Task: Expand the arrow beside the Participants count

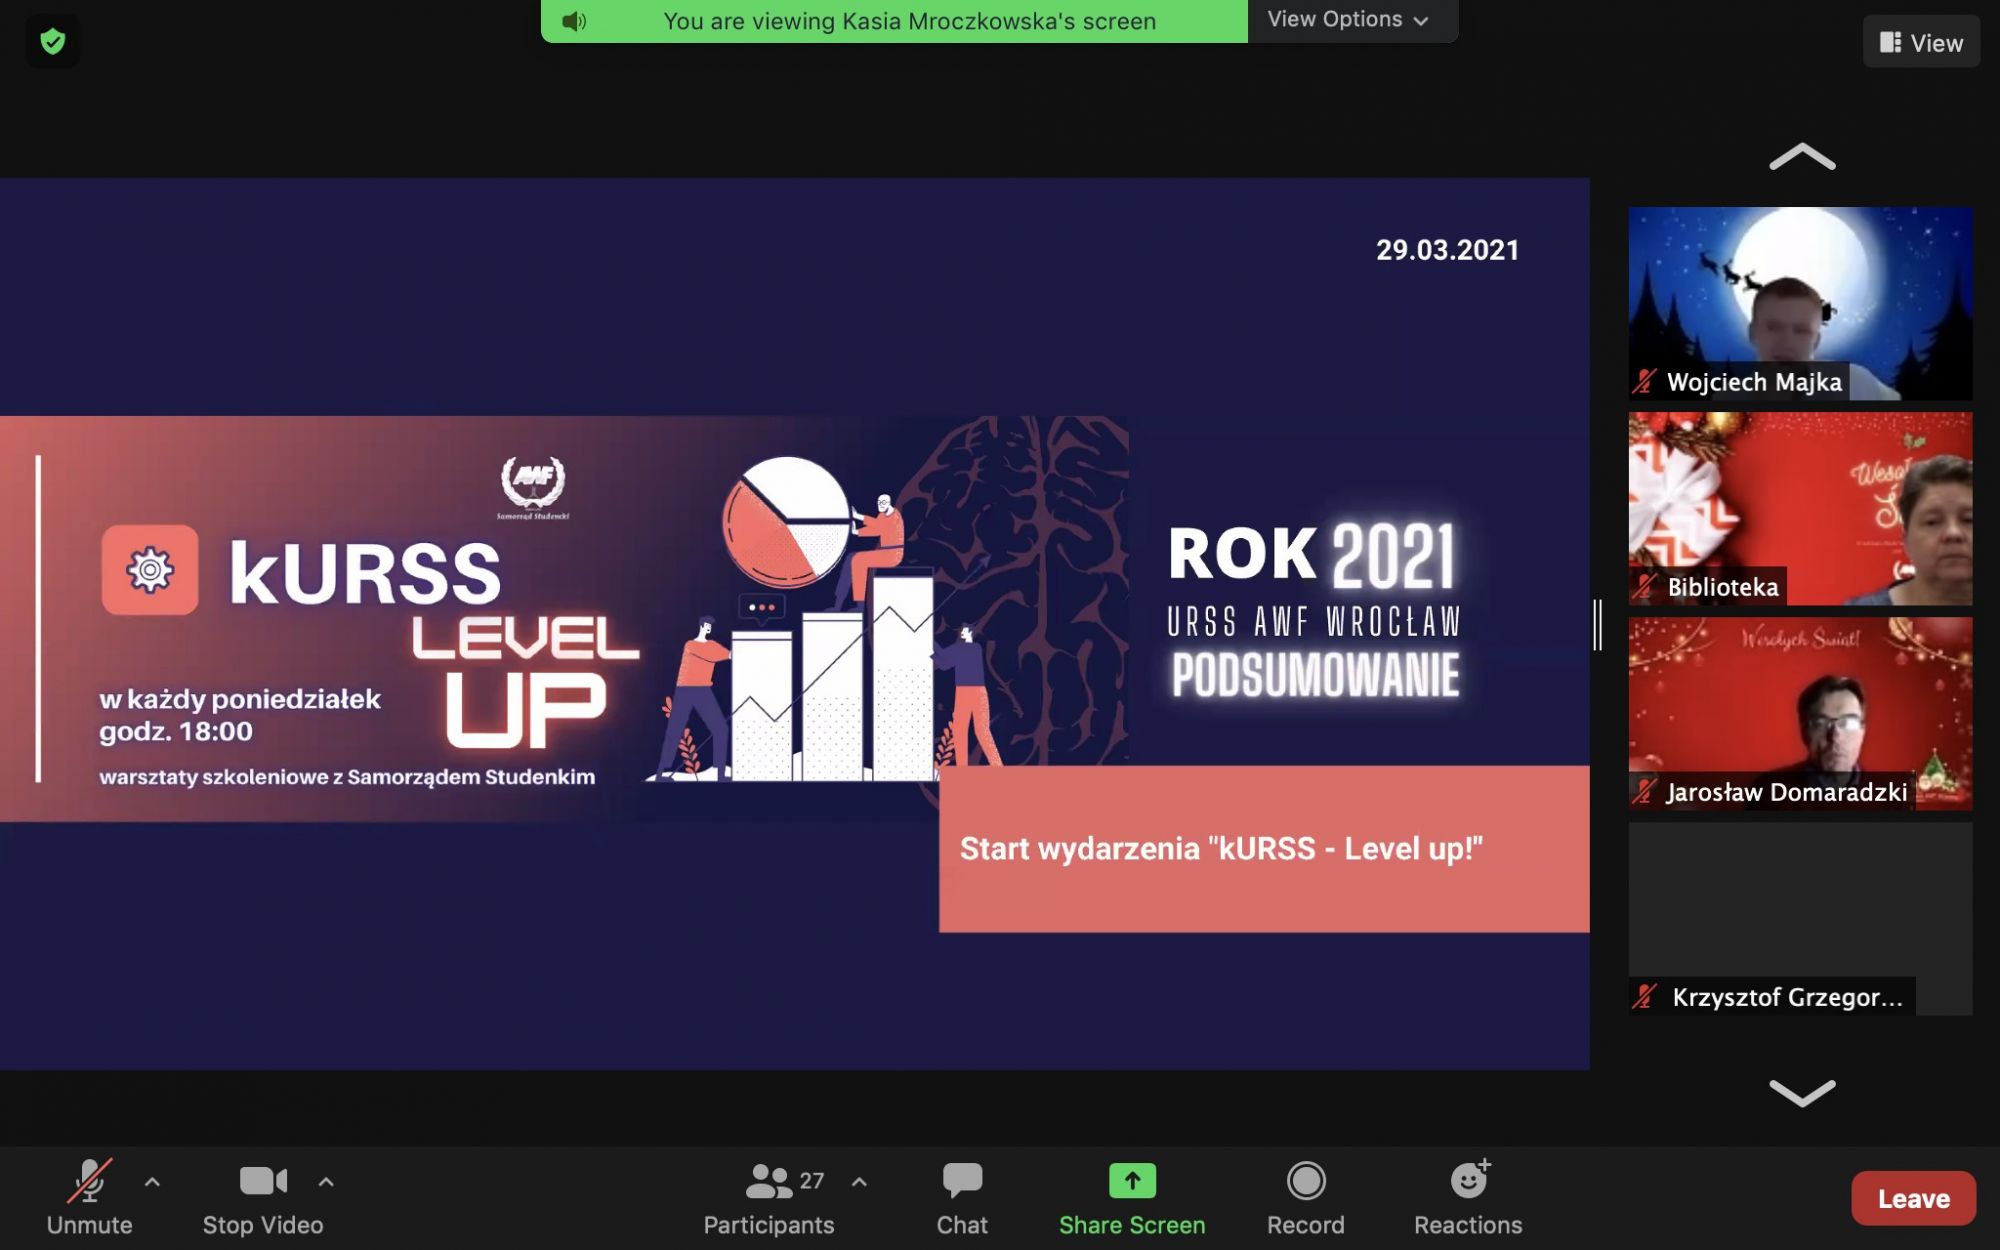Action: pos(859,1182)
